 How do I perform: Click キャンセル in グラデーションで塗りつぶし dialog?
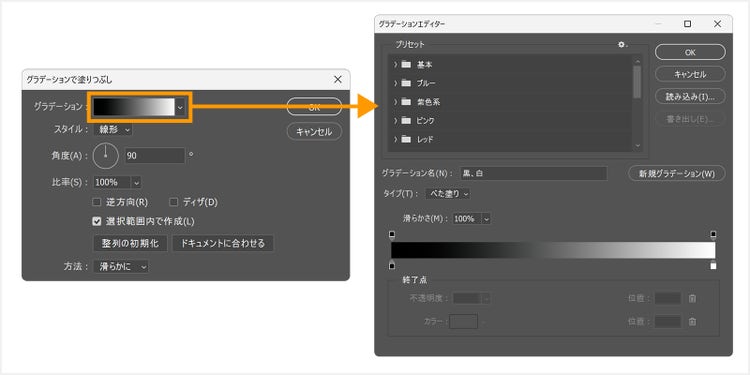tap(314, 132)
